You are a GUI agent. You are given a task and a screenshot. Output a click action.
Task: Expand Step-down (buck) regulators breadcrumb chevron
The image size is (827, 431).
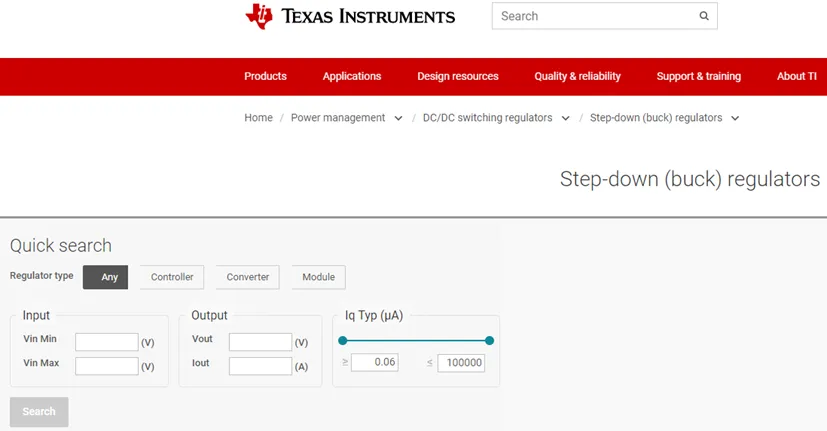735,118
